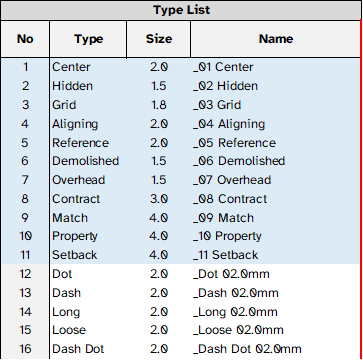Image resolution: width=363 pixels, height=360 pixels.
Task: Select the _10 Property entry
Action: [227, 236]
